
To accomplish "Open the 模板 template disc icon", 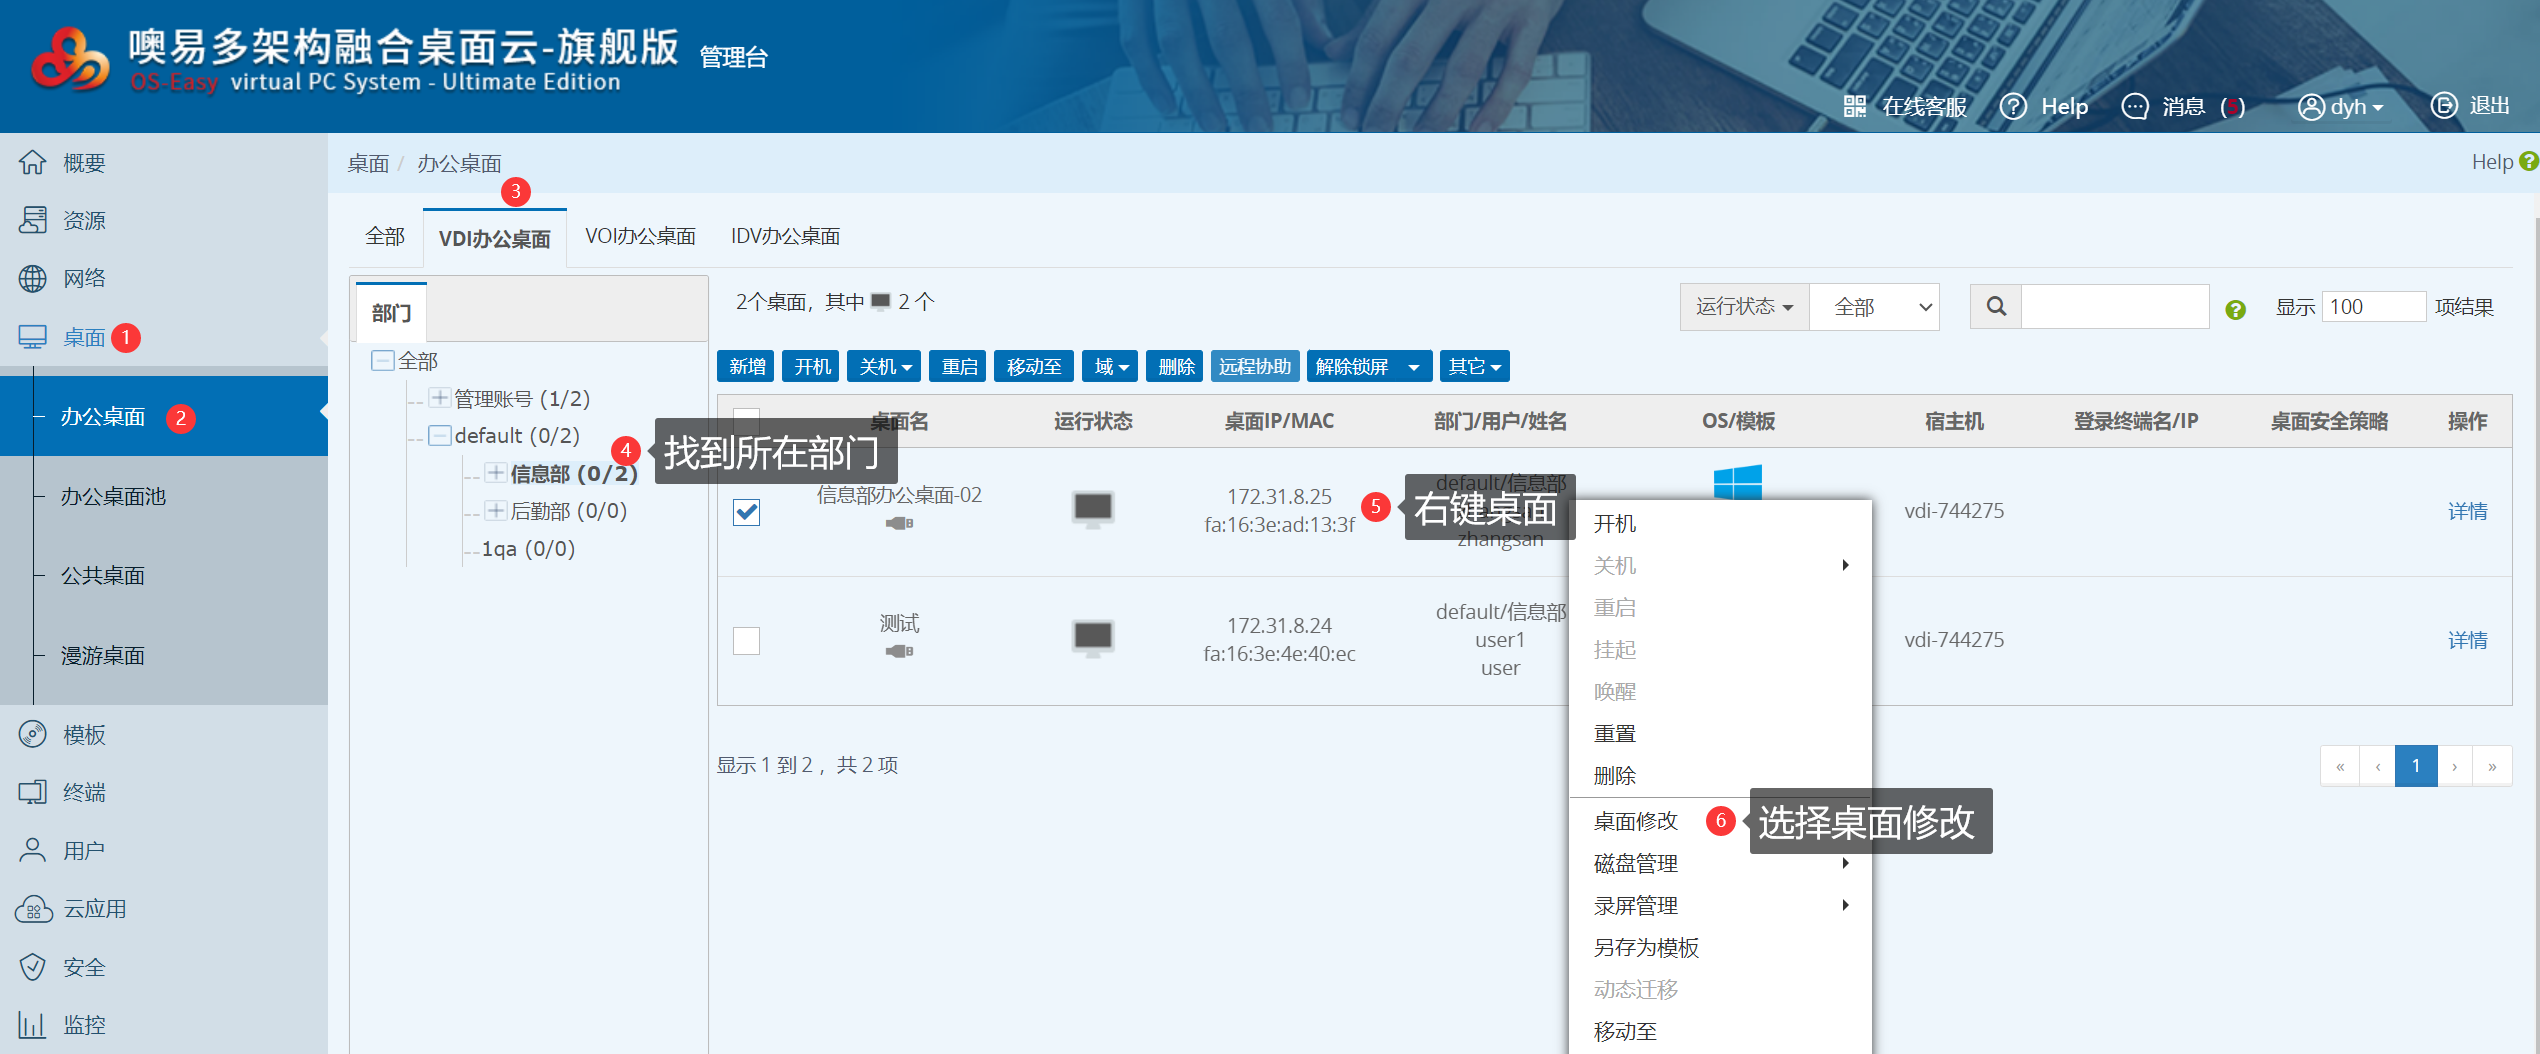I will click(x=33, y=734).
